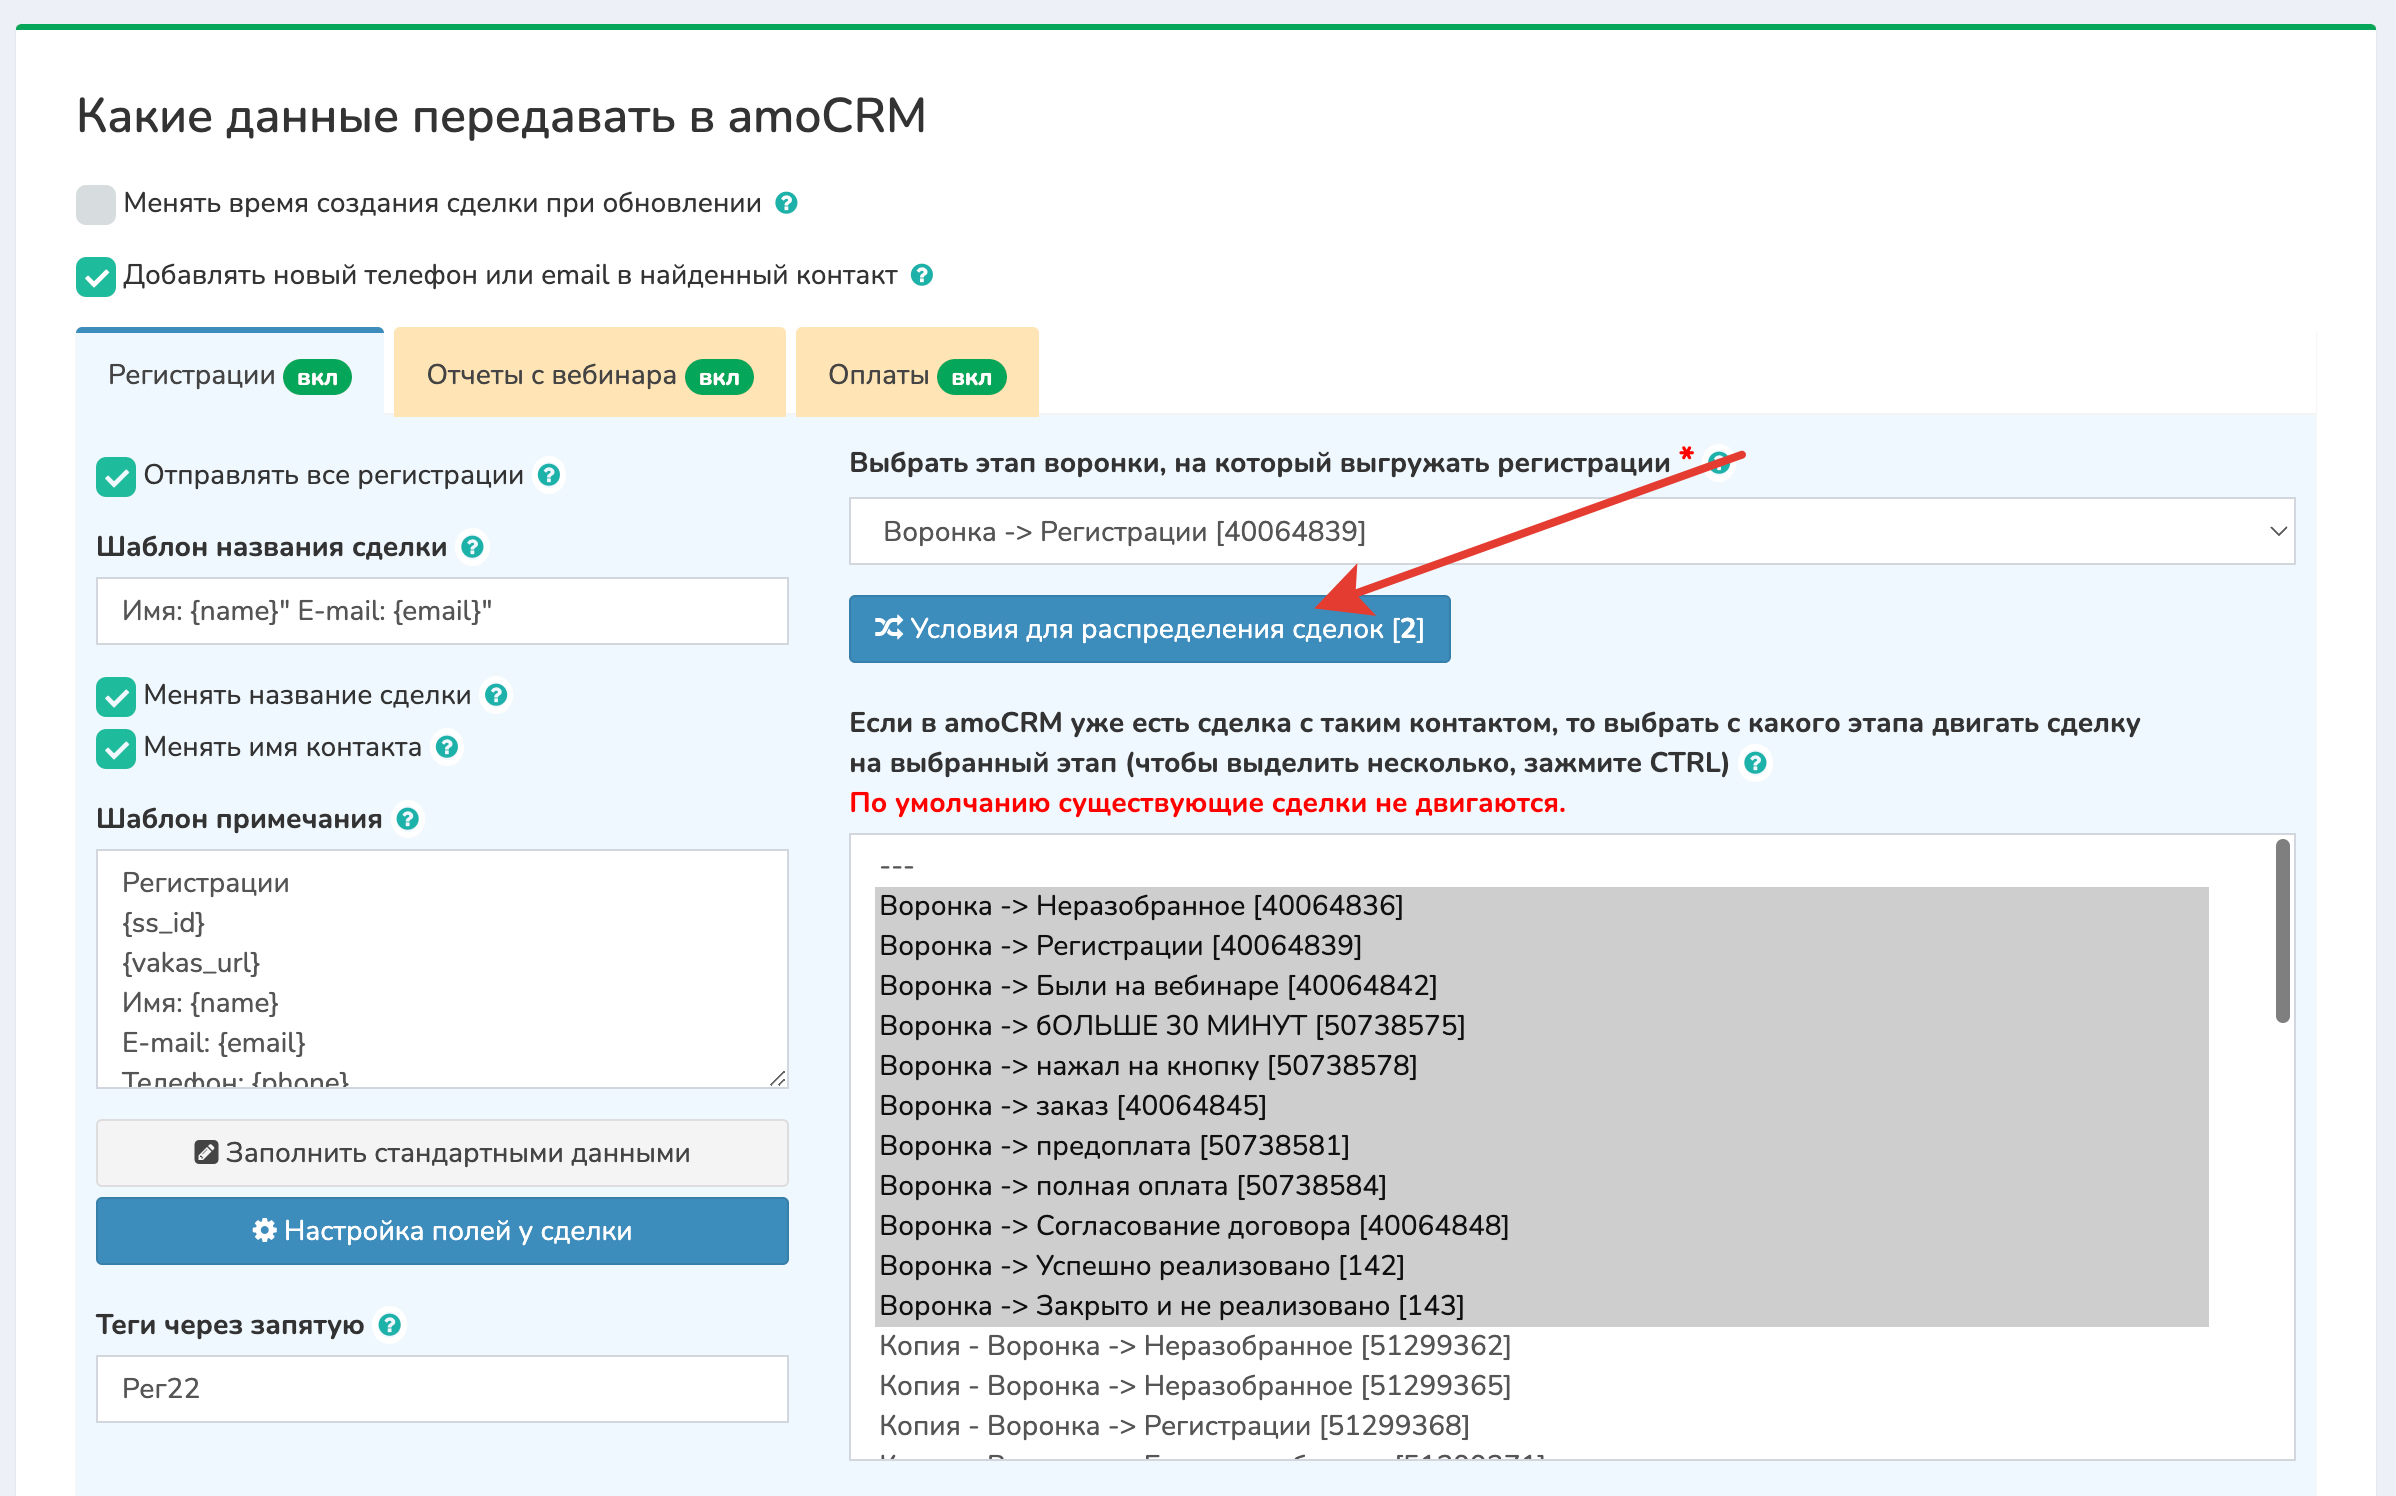Click 'Настройка полей у сделки' button
The height and width of the screenshot is (1496, 2396).
(x=442, y=1231)
